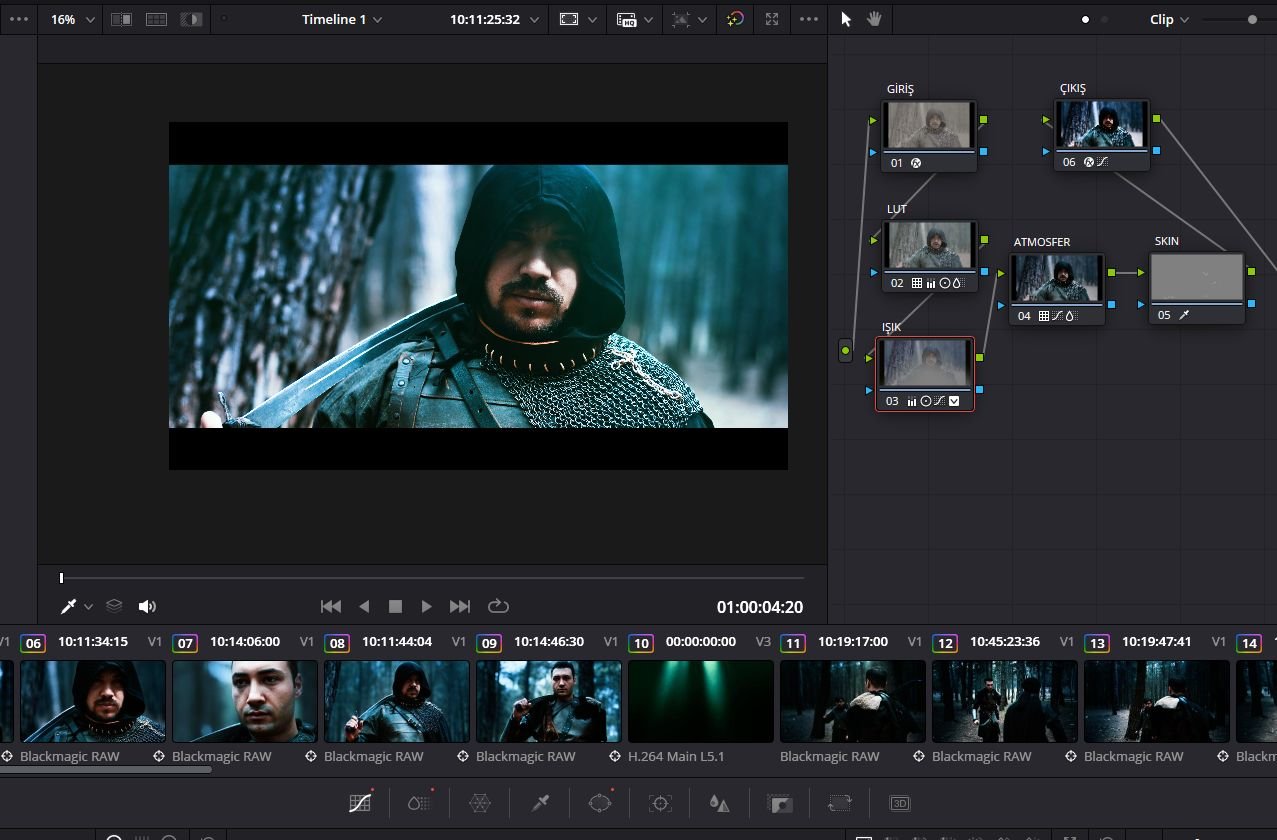1277x840 pixels.
Task: Select the ATMOSFER node 04
Action: pyautogui.click(x=1057, y=289)
